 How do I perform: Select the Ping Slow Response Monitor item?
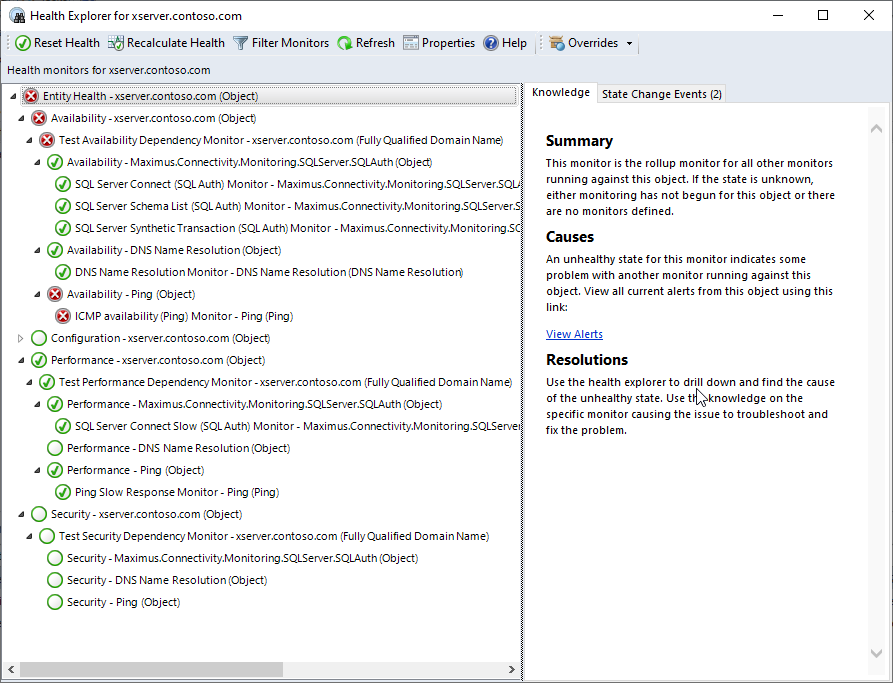[x=176, y=492]
